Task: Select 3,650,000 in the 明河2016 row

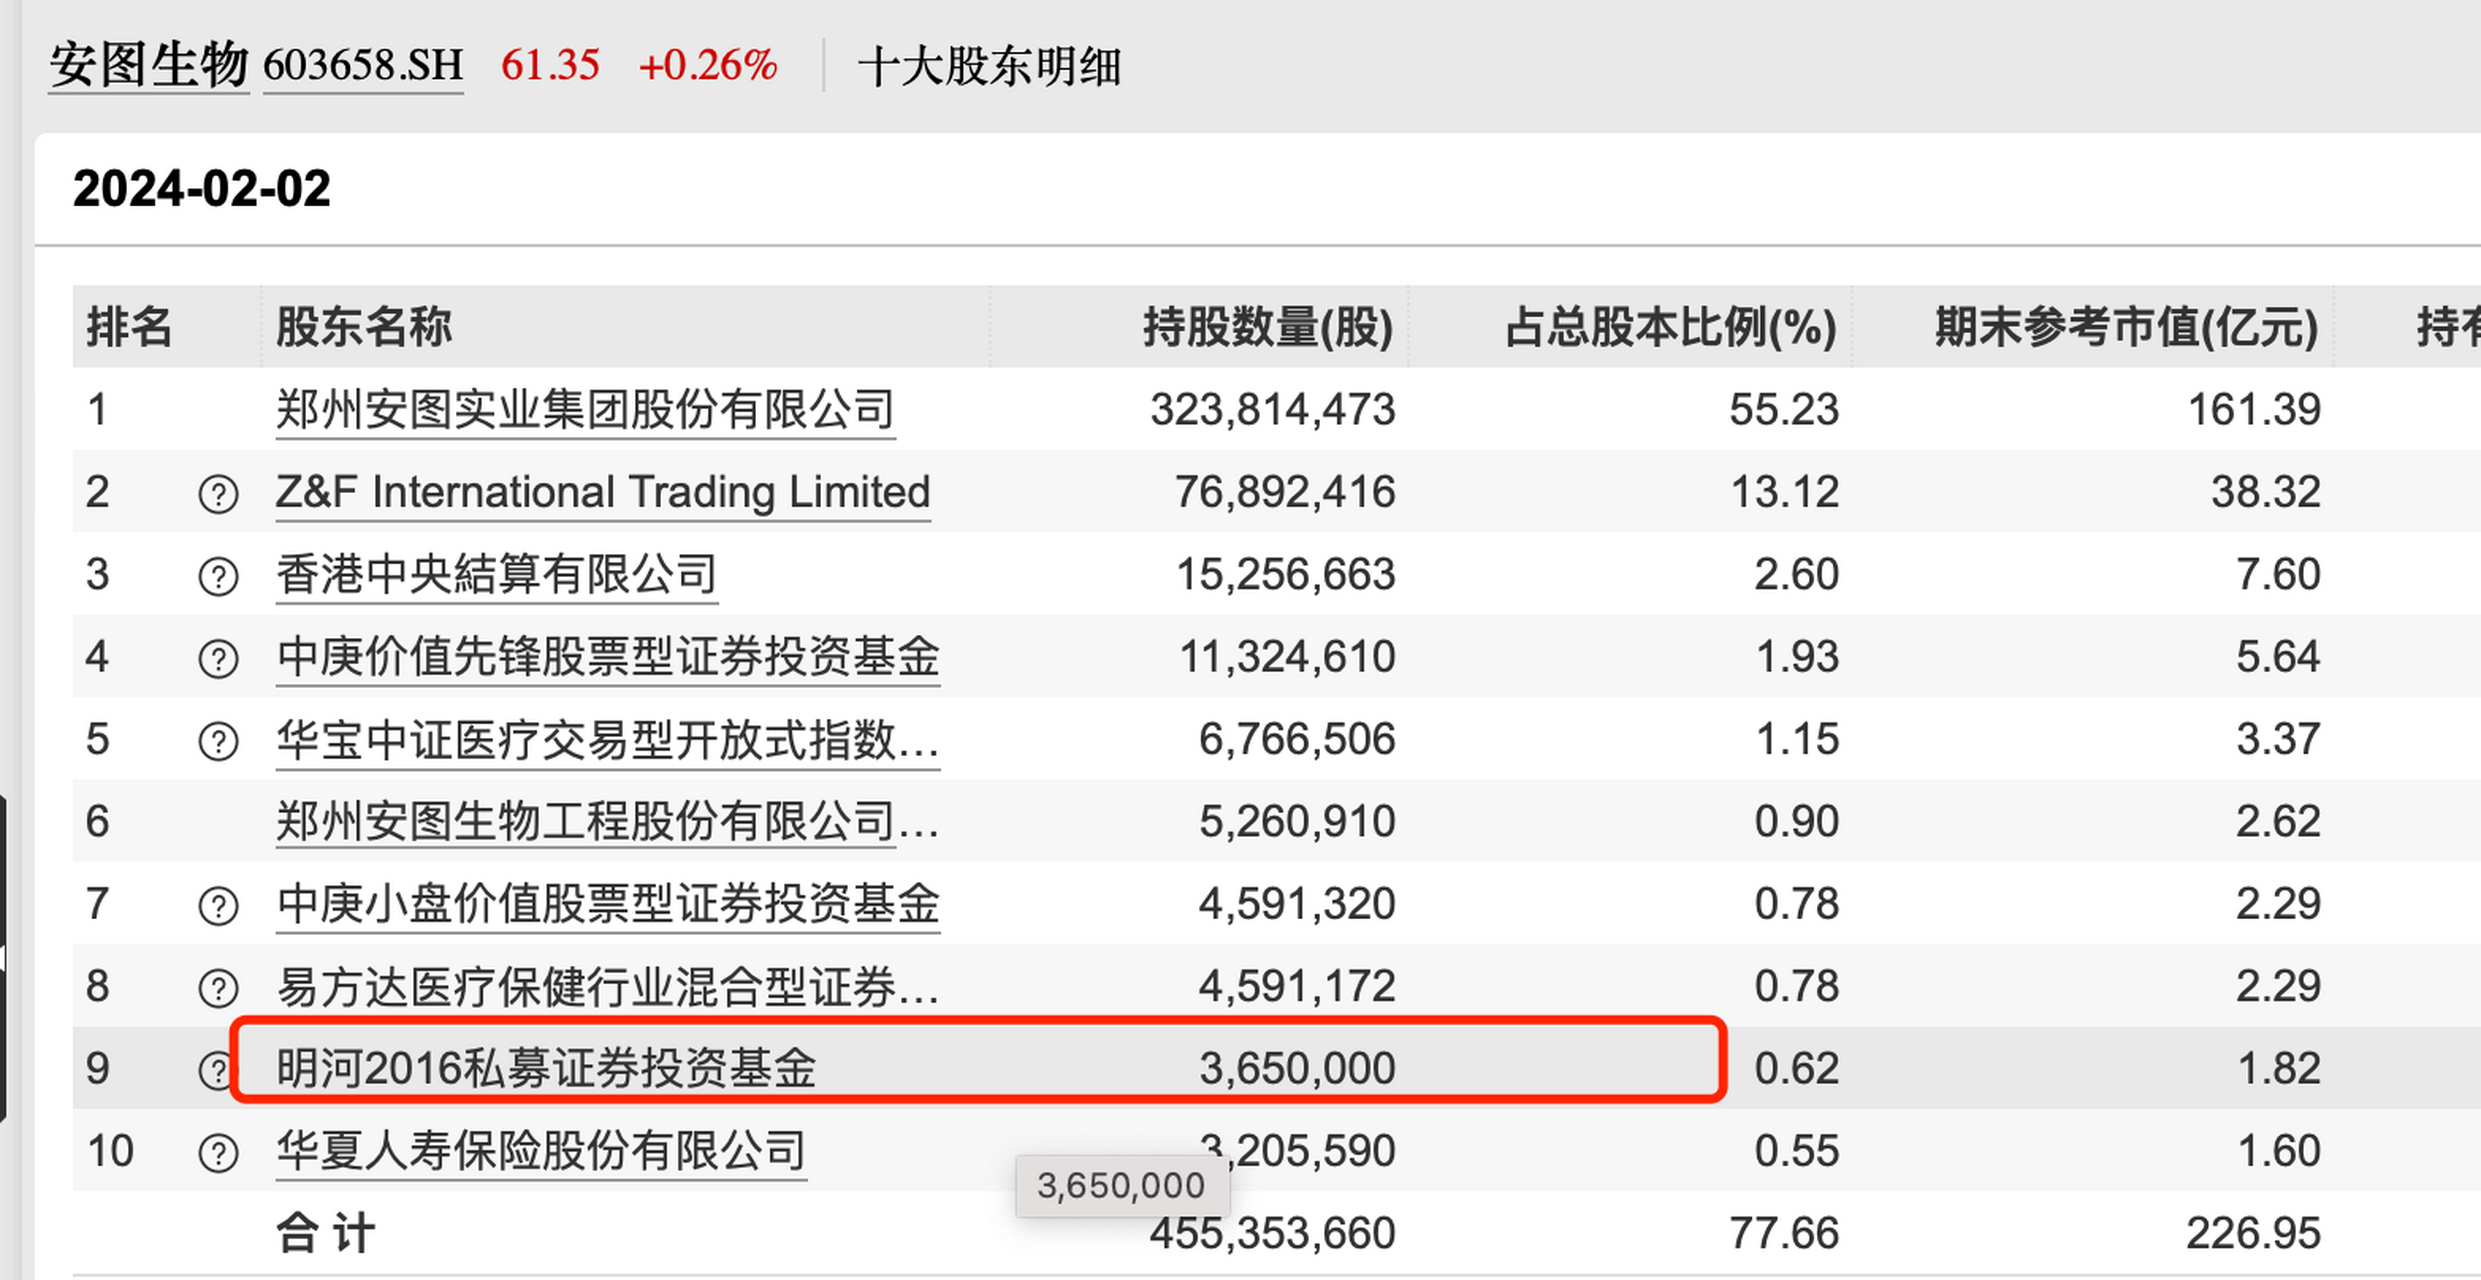Action: tap(1297, 1069)
